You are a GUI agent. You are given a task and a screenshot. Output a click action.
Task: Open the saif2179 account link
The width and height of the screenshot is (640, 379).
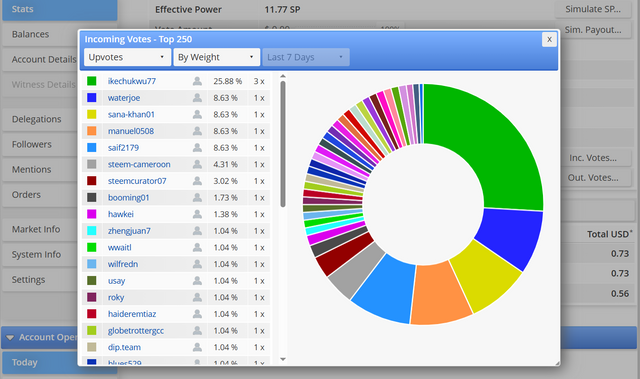[123, 148]
